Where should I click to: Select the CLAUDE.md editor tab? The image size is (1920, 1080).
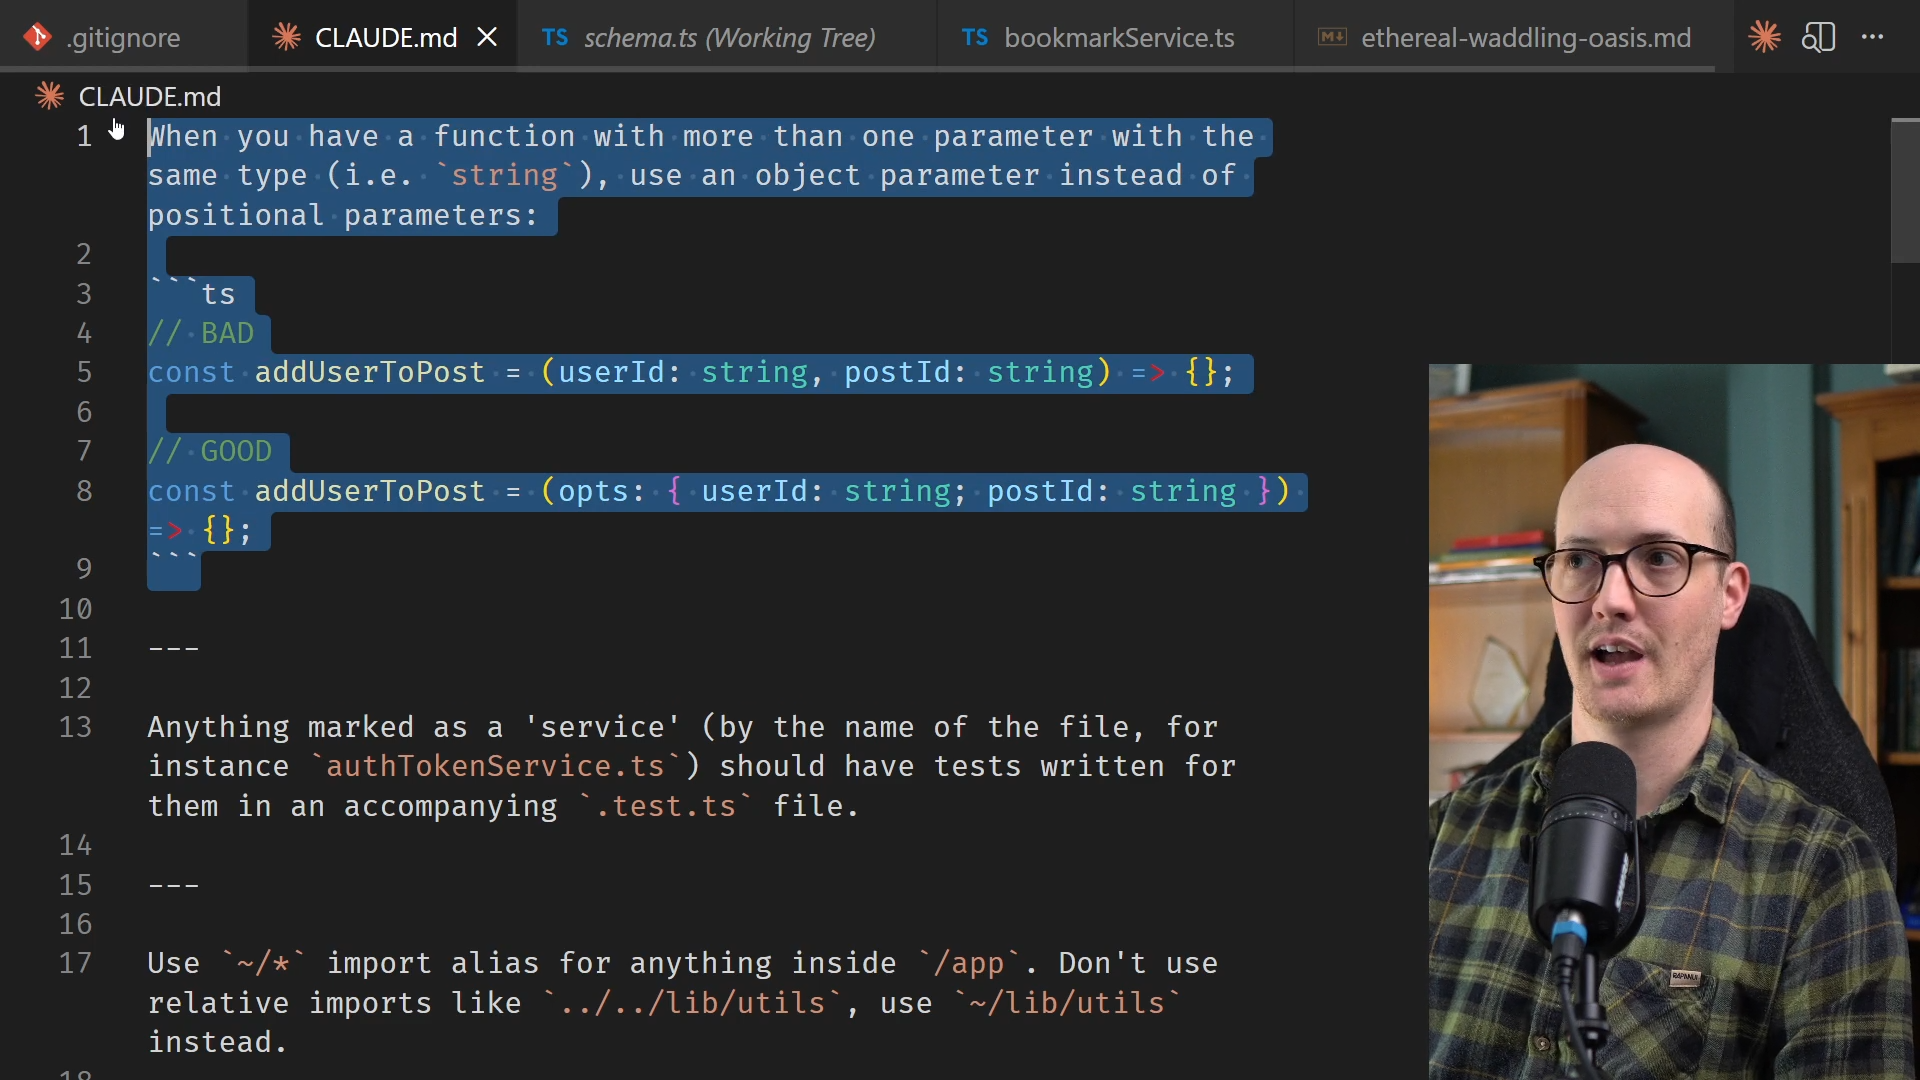[x=385, y=37]
